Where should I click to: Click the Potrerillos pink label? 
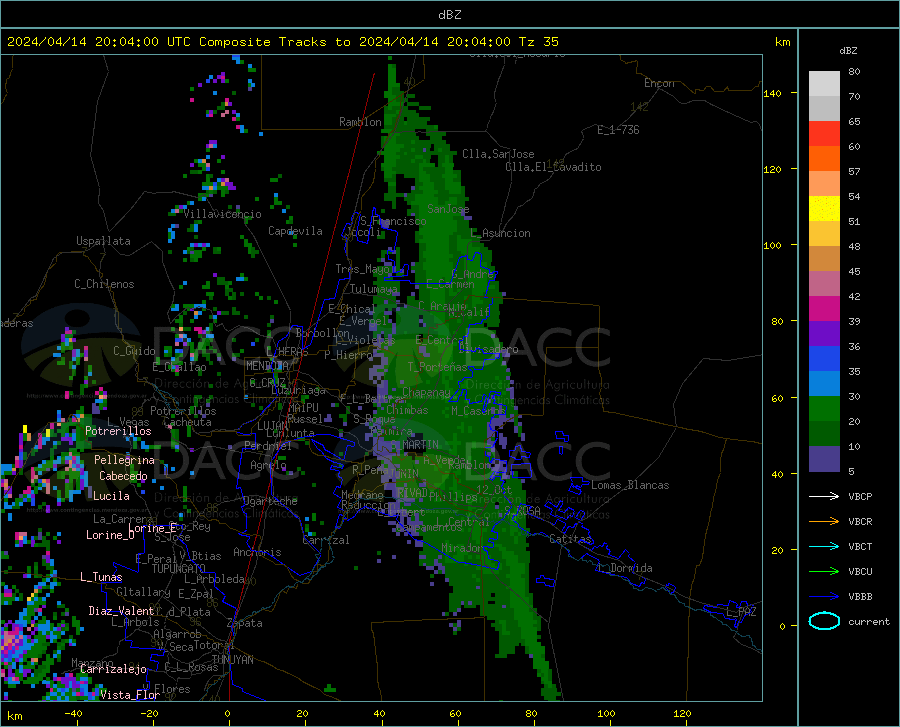coord(118,431)
